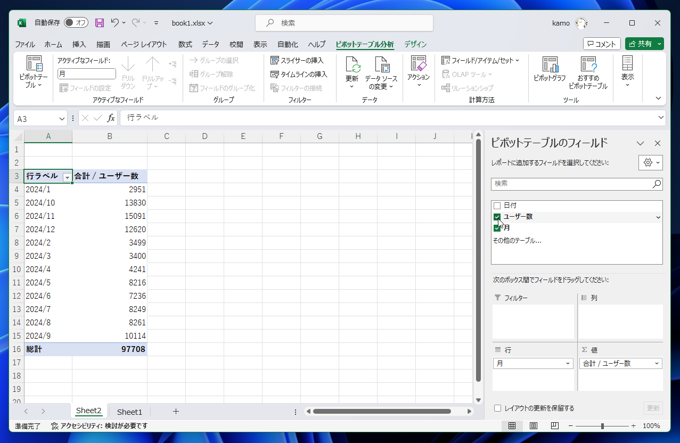The image size is (680, 443).
Task: Open Change Data Source
Action: pos(381,73)
